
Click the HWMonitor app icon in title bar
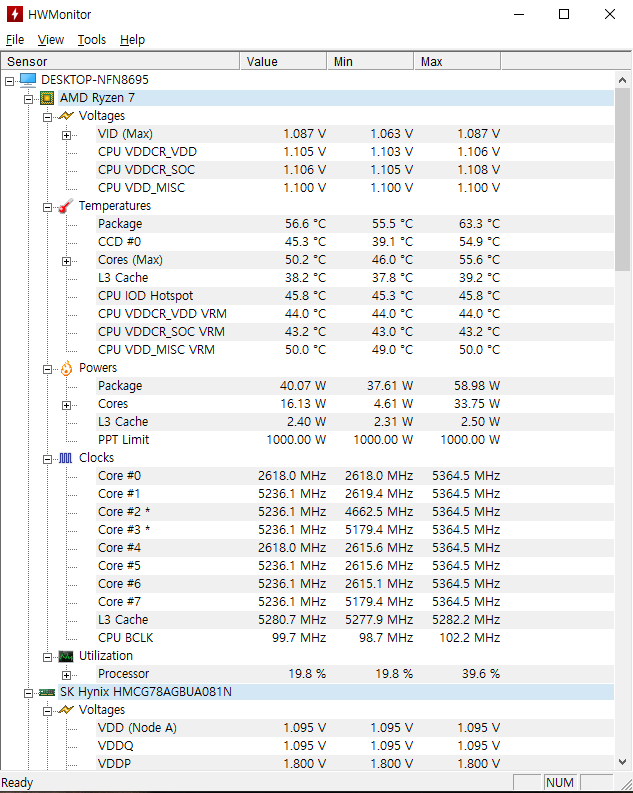point(15,14)
